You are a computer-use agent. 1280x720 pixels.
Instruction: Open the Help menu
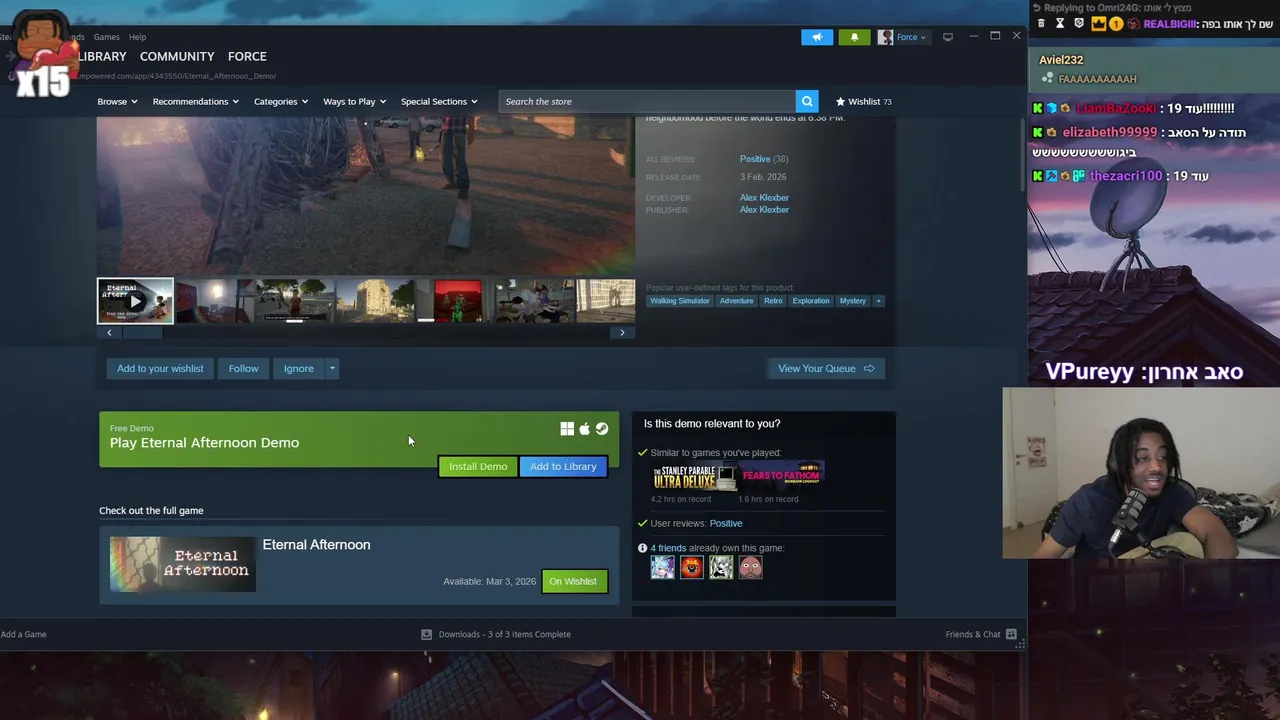137,37
